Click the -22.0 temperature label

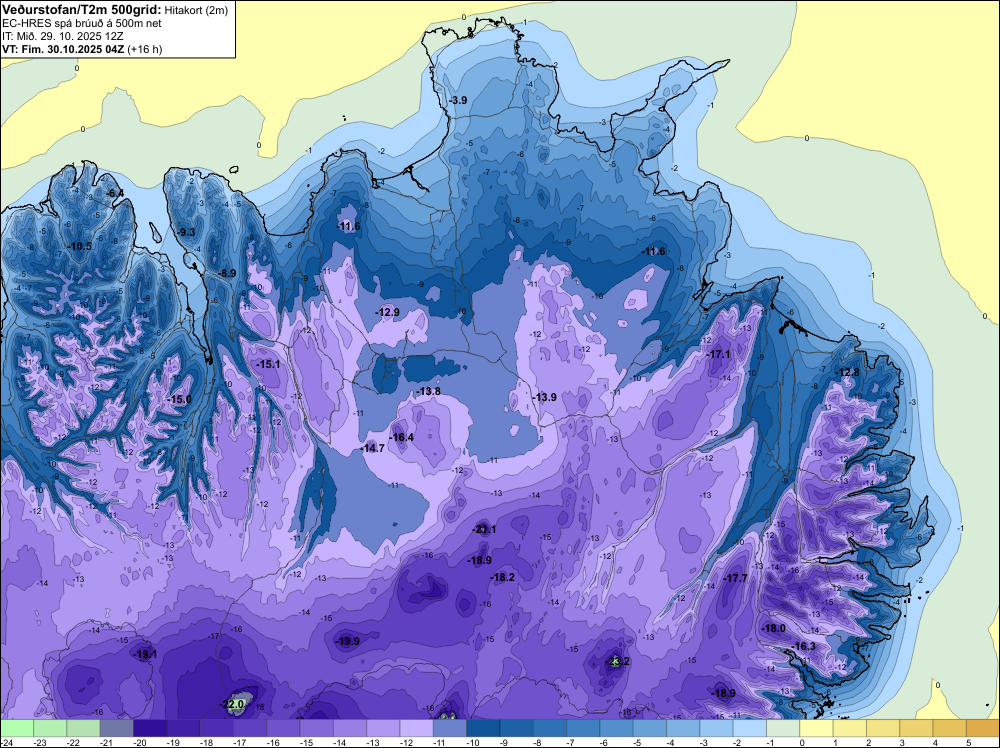pyautogui.click(x=232, y=704)
